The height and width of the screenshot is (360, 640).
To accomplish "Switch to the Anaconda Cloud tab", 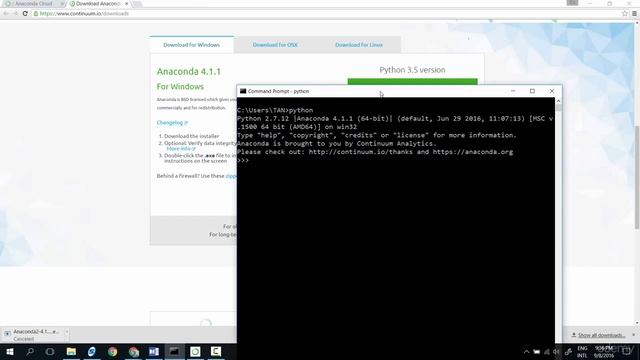I will coord(33,4).
